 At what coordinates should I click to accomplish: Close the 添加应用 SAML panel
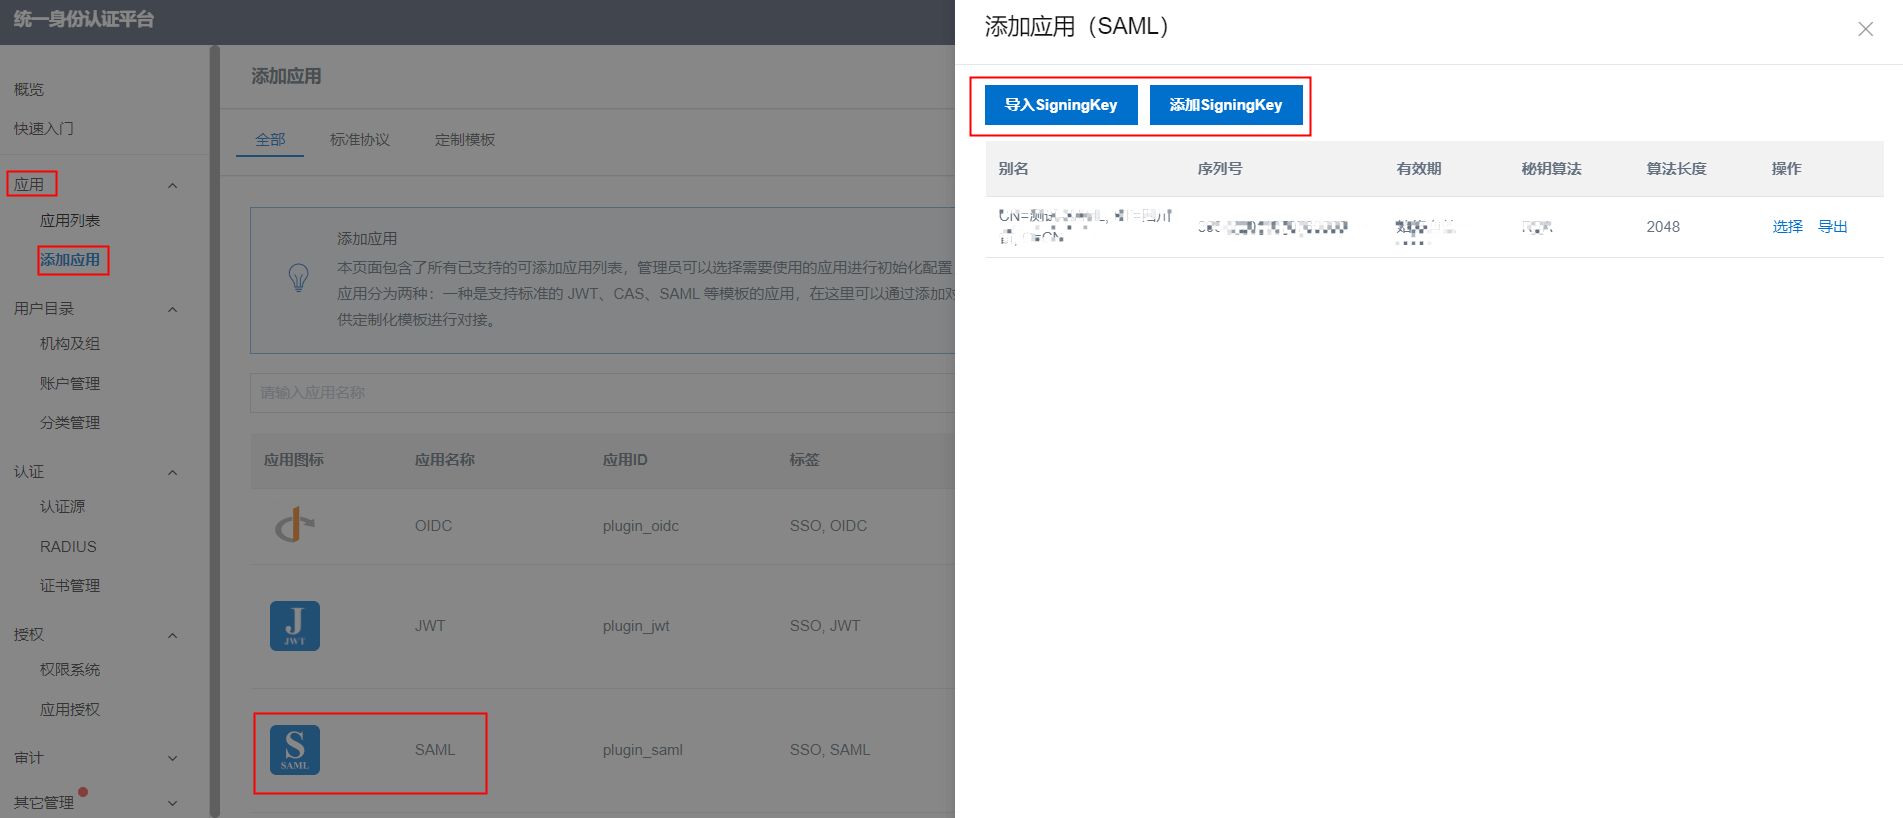pyautogui.click(x=1865, y=29)
